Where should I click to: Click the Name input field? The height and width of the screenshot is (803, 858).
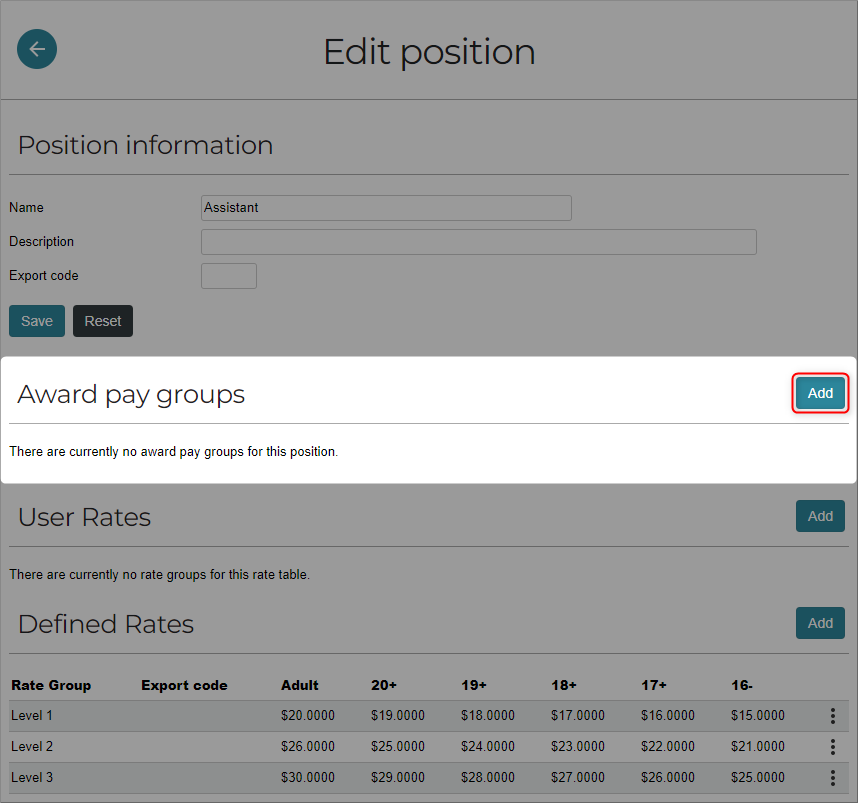(386, 208)
